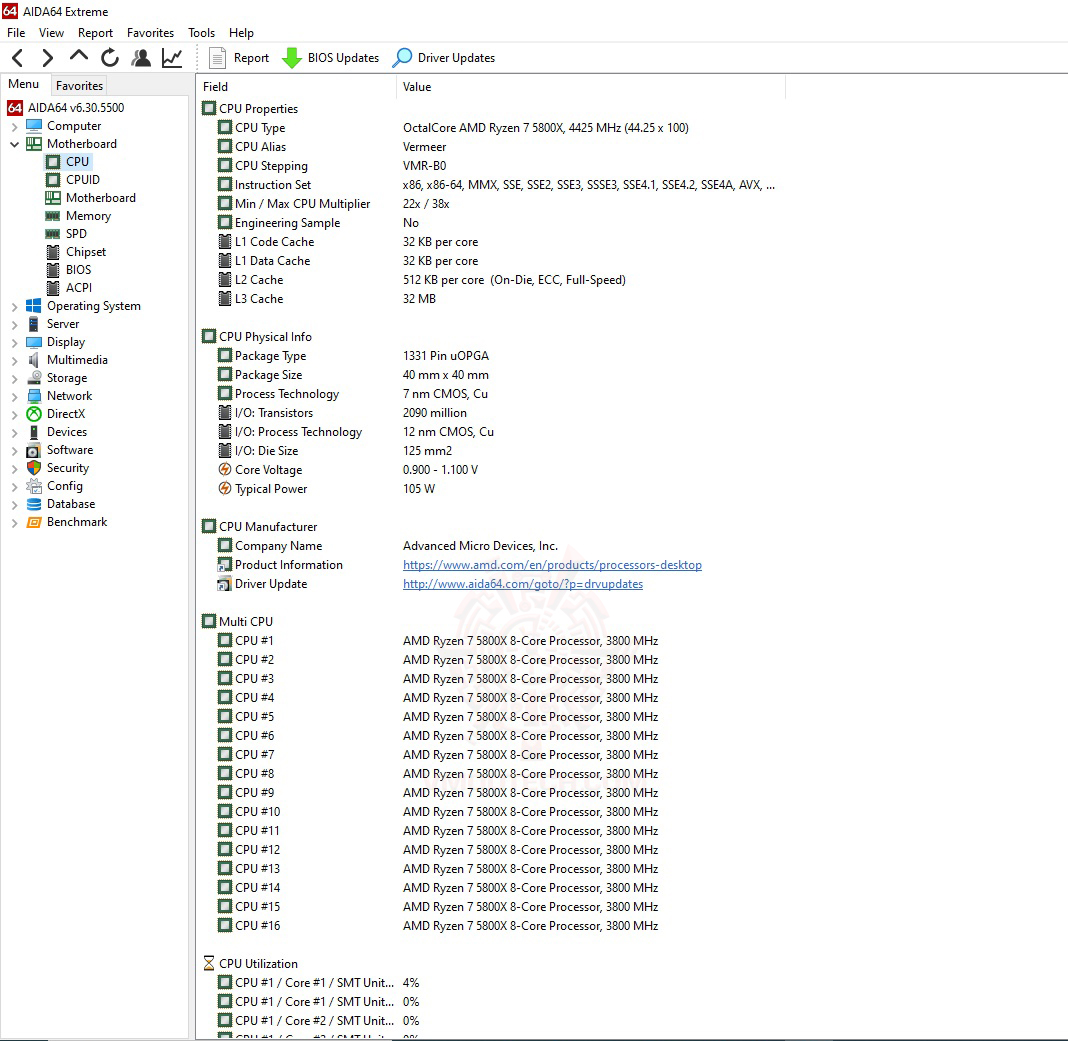
Task: Select the CPU Type row
Action: (x=491, y=127)
